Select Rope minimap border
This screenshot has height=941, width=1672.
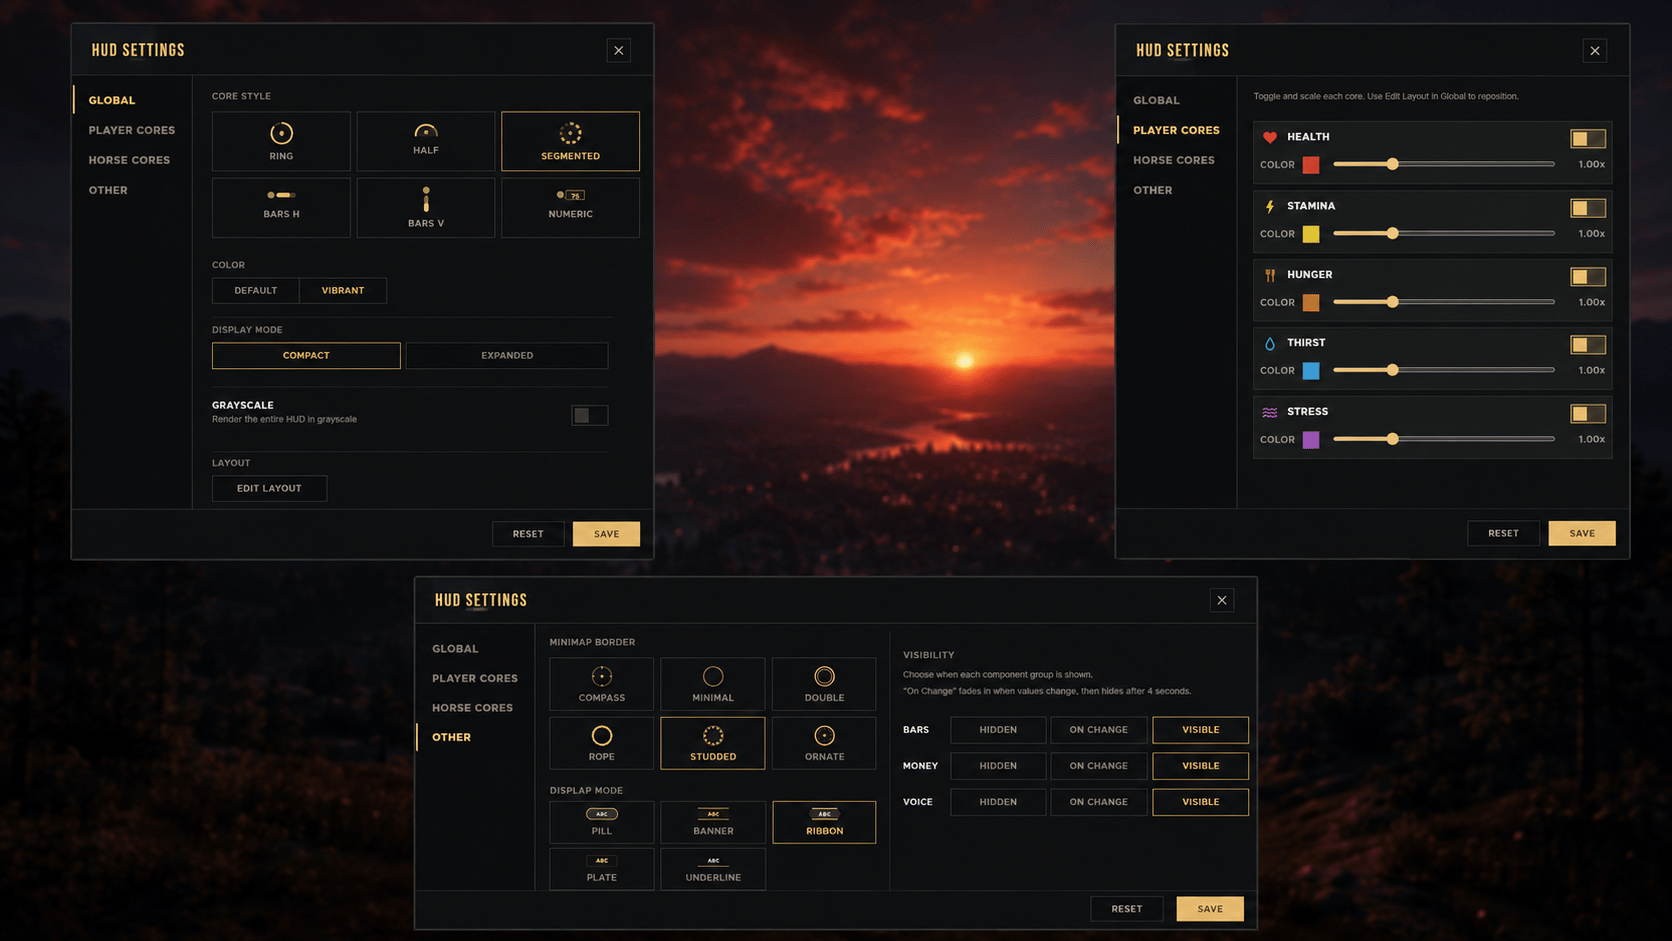pyautogui.click(x=602, y=743)
